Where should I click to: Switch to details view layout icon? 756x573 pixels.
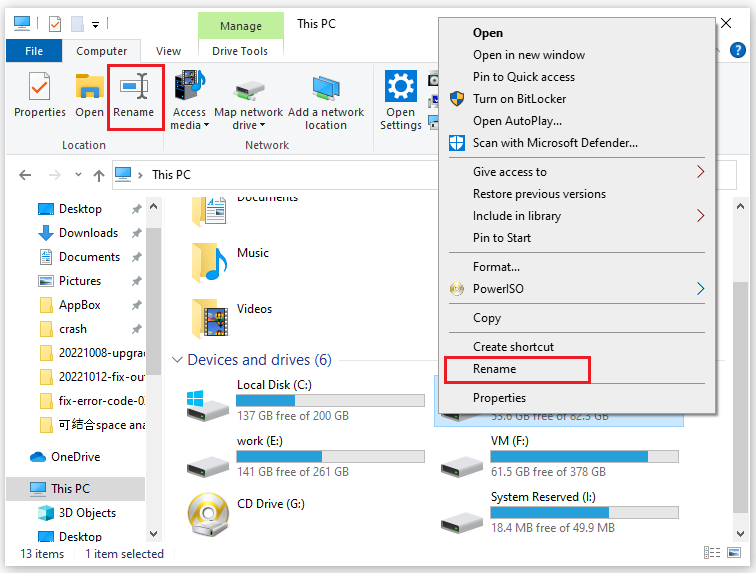pos(712,553)
